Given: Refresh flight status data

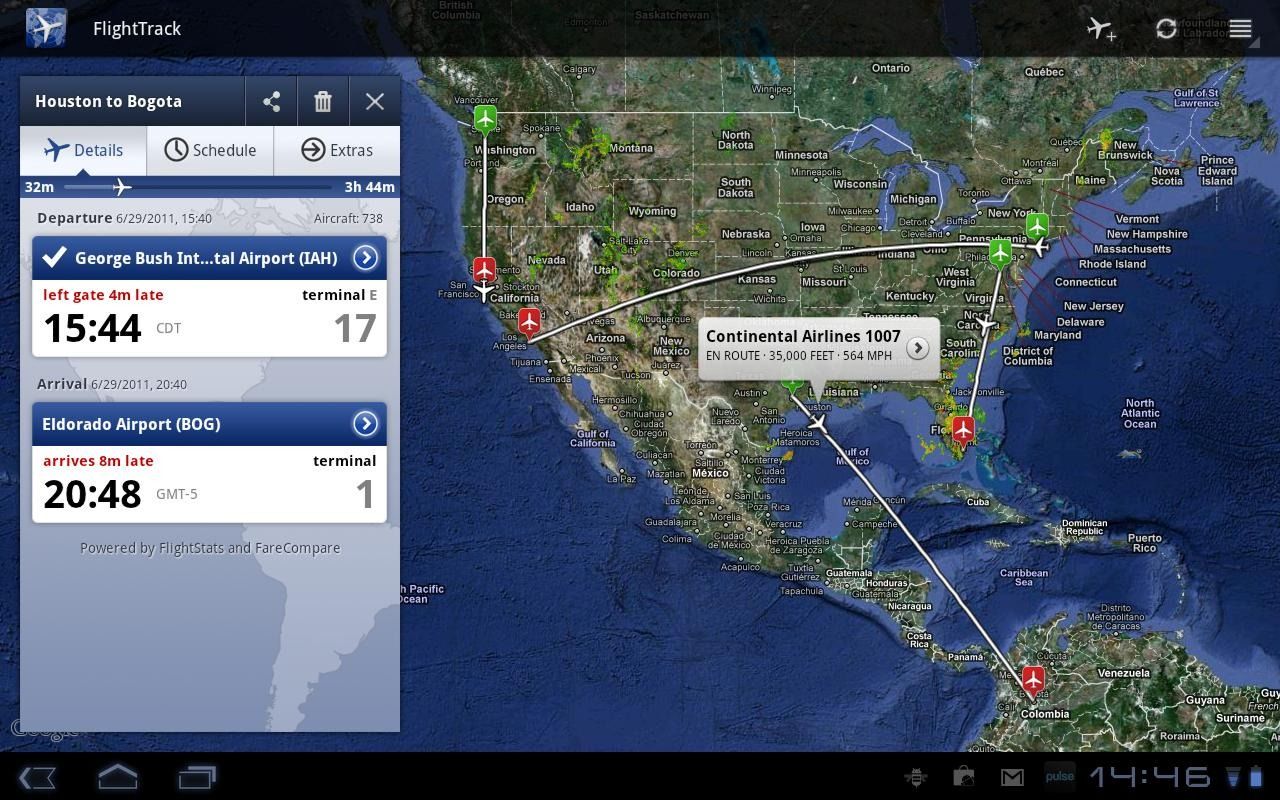Looking at the screenshot, I should (1166, 28).
